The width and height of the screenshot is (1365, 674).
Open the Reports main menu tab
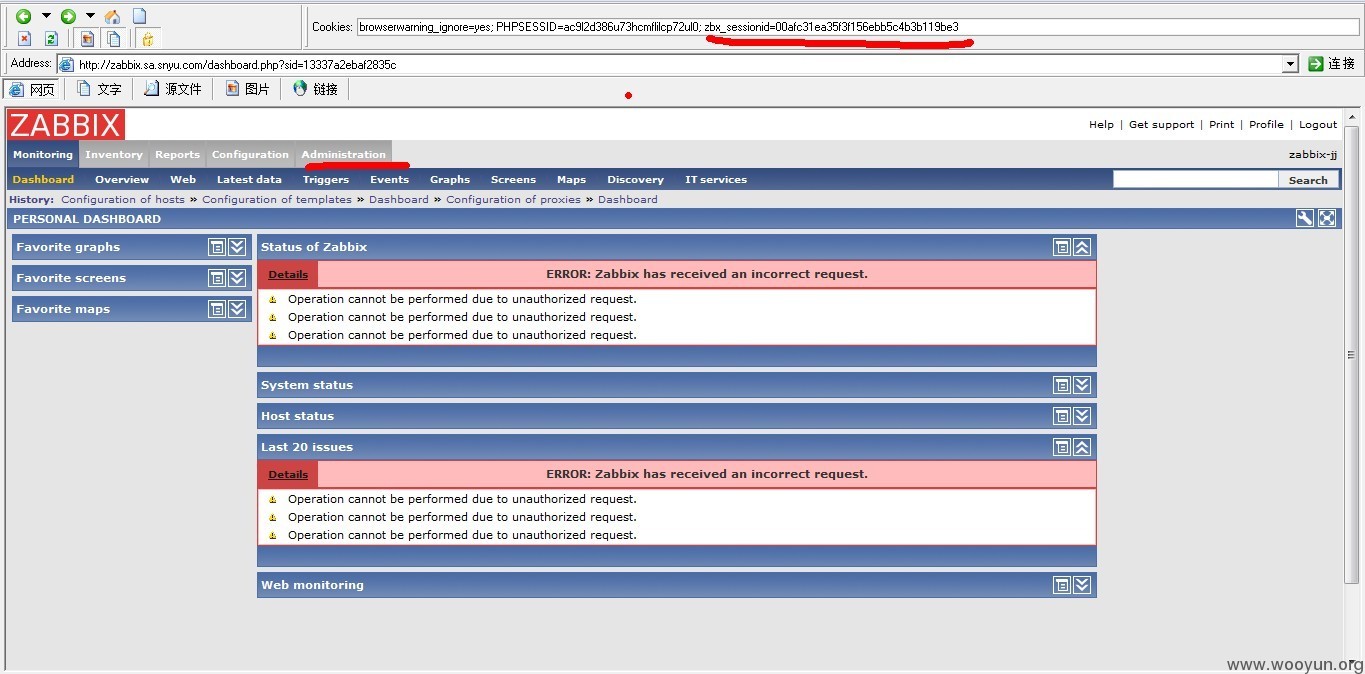click(x=177, y=154)
